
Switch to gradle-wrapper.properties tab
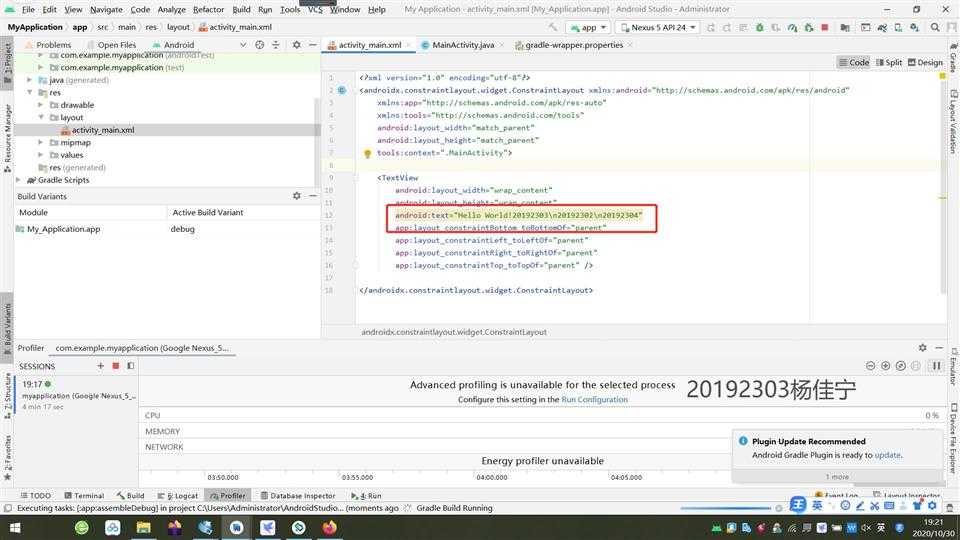point(574,45)
